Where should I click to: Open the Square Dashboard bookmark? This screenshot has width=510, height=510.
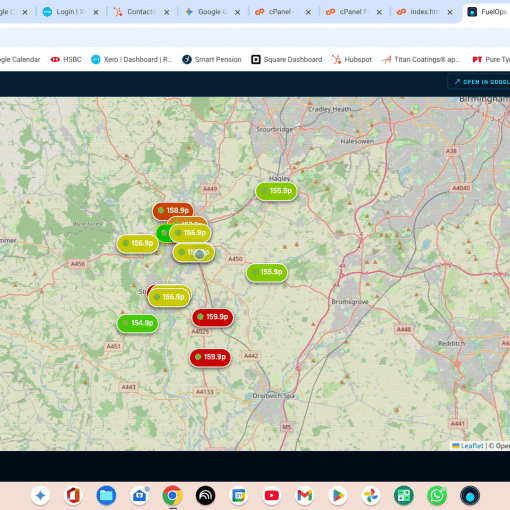coord(287,60)
